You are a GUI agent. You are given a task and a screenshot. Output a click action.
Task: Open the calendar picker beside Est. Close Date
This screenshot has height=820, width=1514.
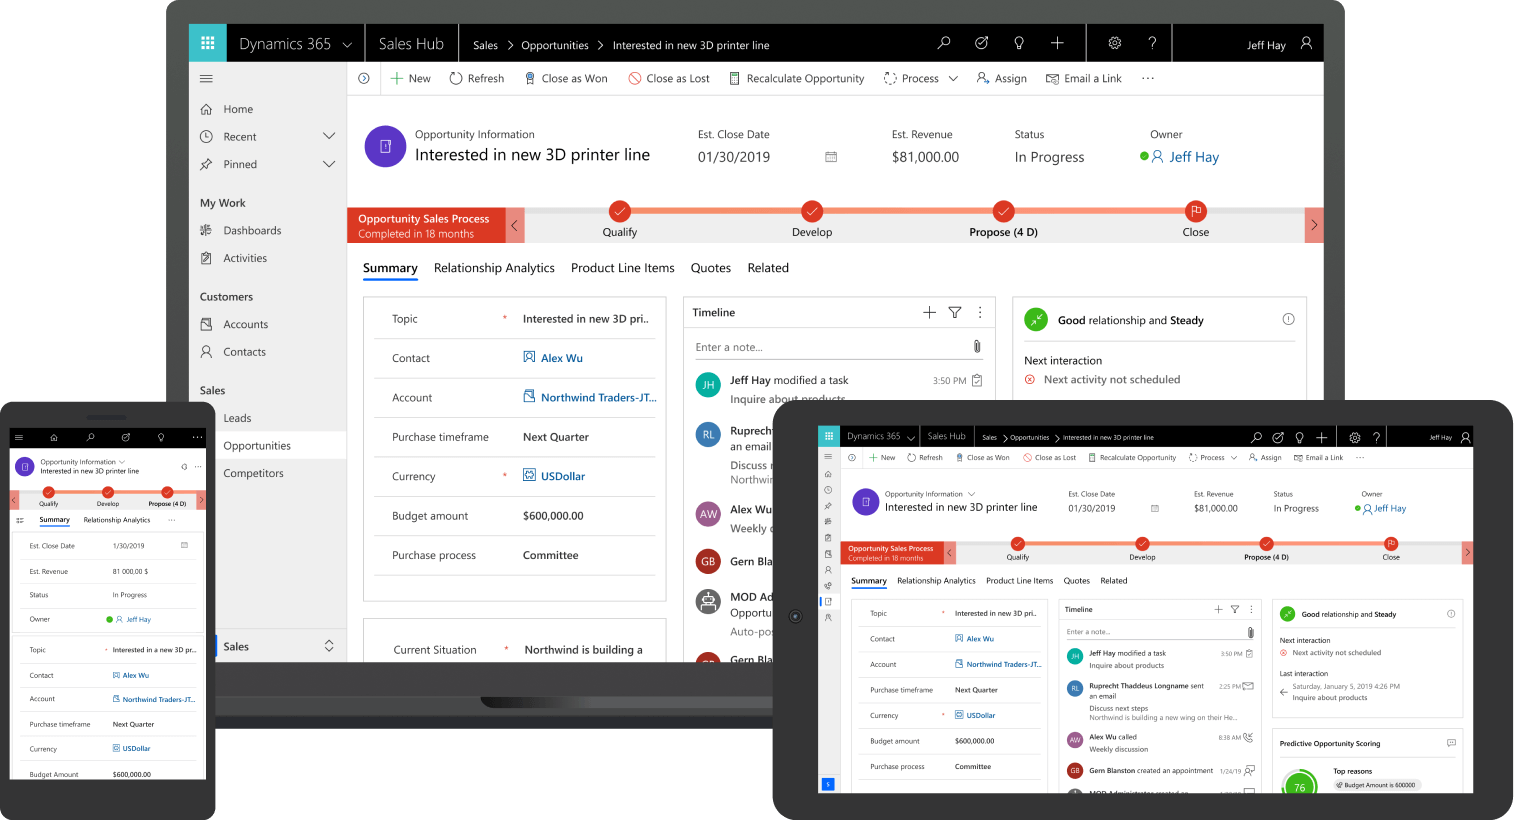point(830,157)
